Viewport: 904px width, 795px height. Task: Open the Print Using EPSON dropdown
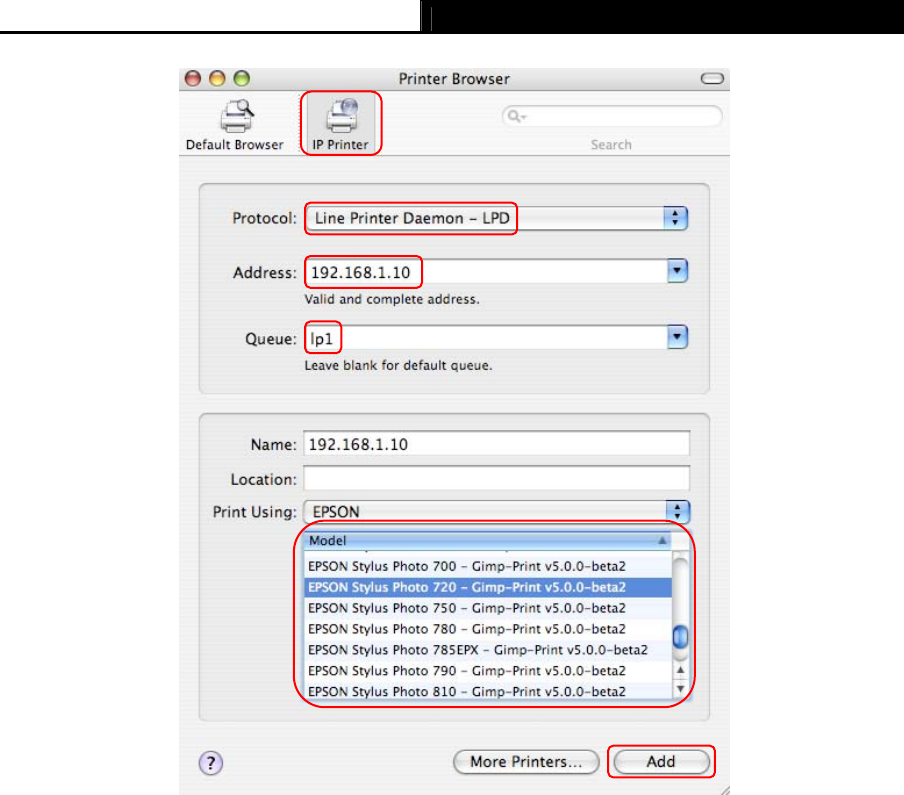click(496, 511)
